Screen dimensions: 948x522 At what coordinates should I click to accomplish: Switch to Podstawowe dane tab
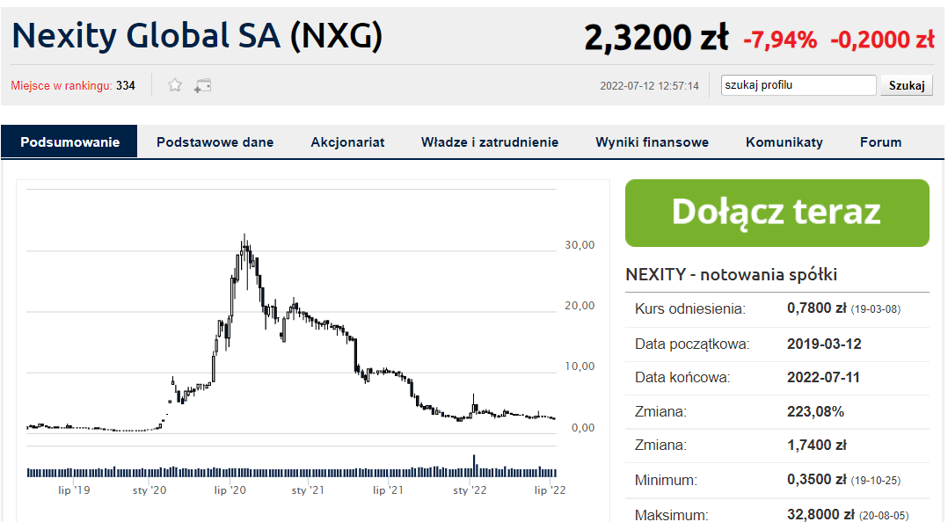[x=215, y=142]
